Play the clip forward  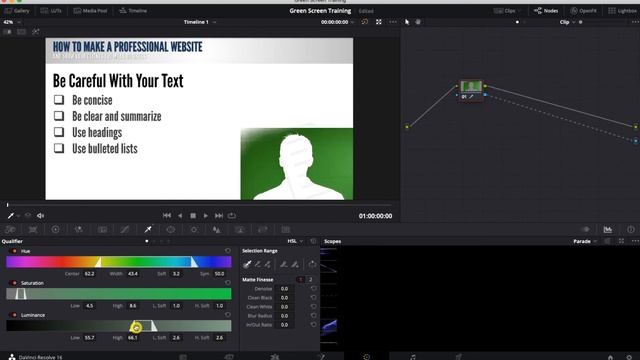(206, 216)
